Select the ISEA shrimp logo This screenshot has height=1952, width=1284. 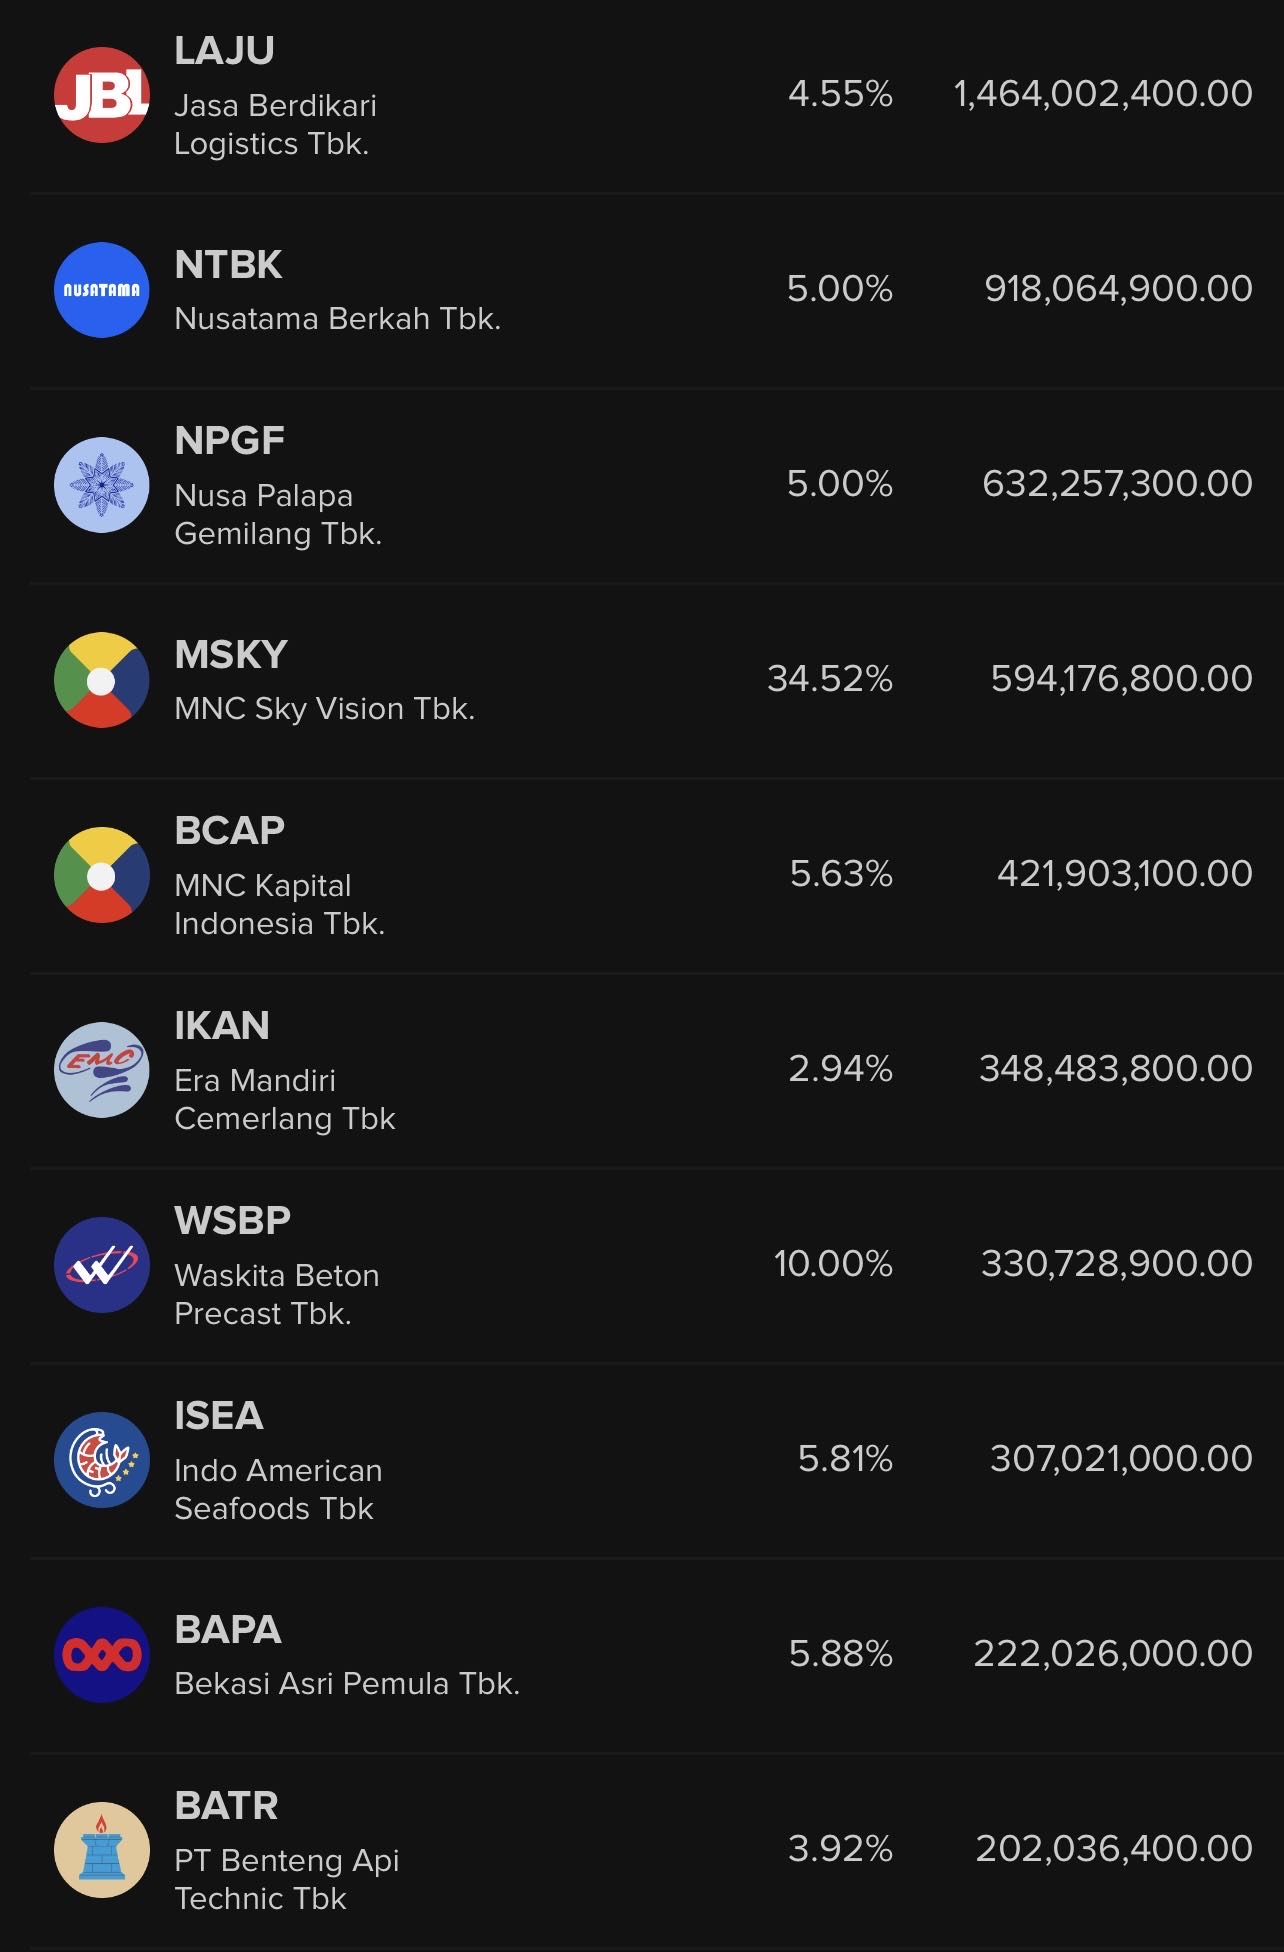(101, 1460)
